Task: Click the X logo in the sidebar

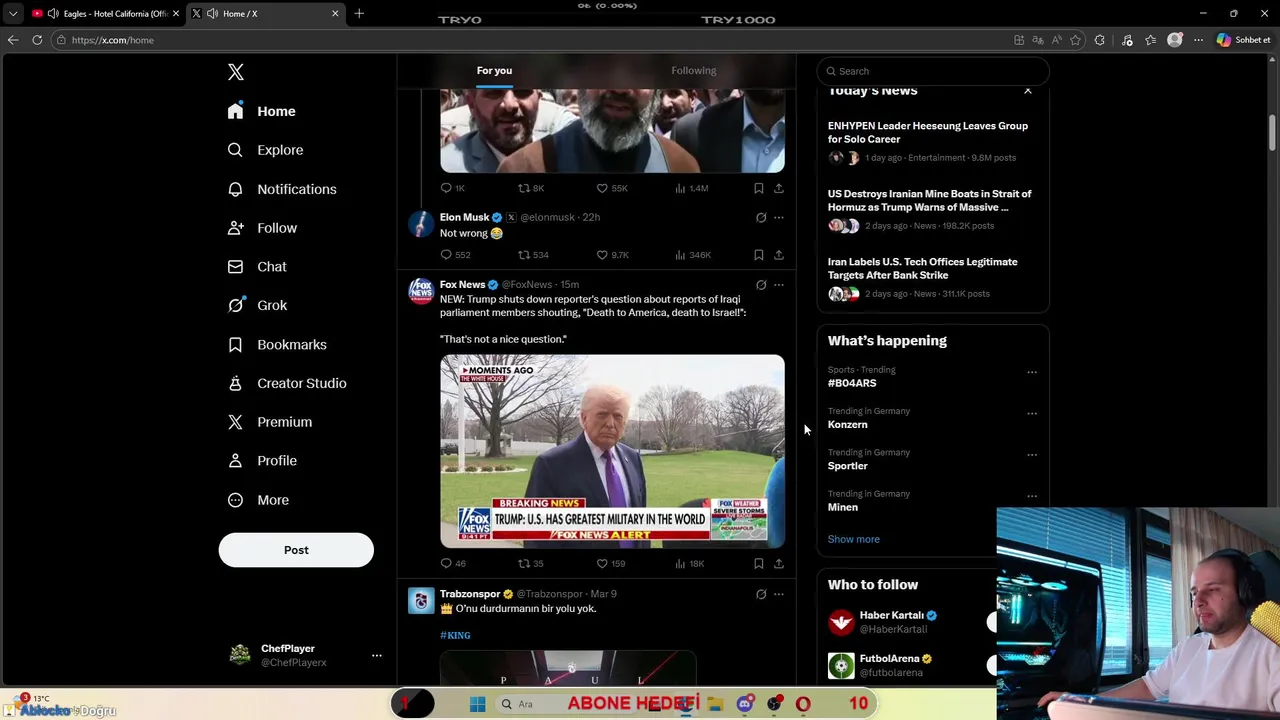Action: (x=236, y=72)
